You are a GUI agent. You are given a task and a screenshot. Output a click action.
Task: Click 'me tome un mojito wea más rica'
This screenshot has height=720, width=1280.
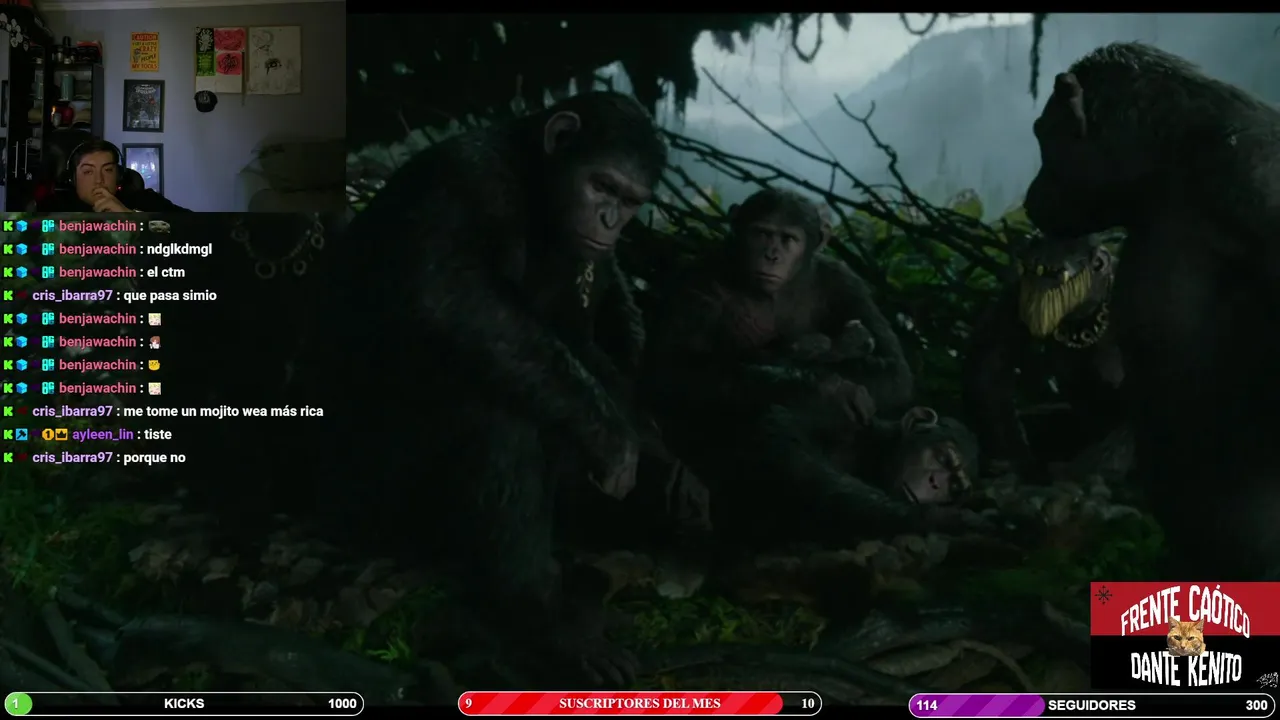223,411
